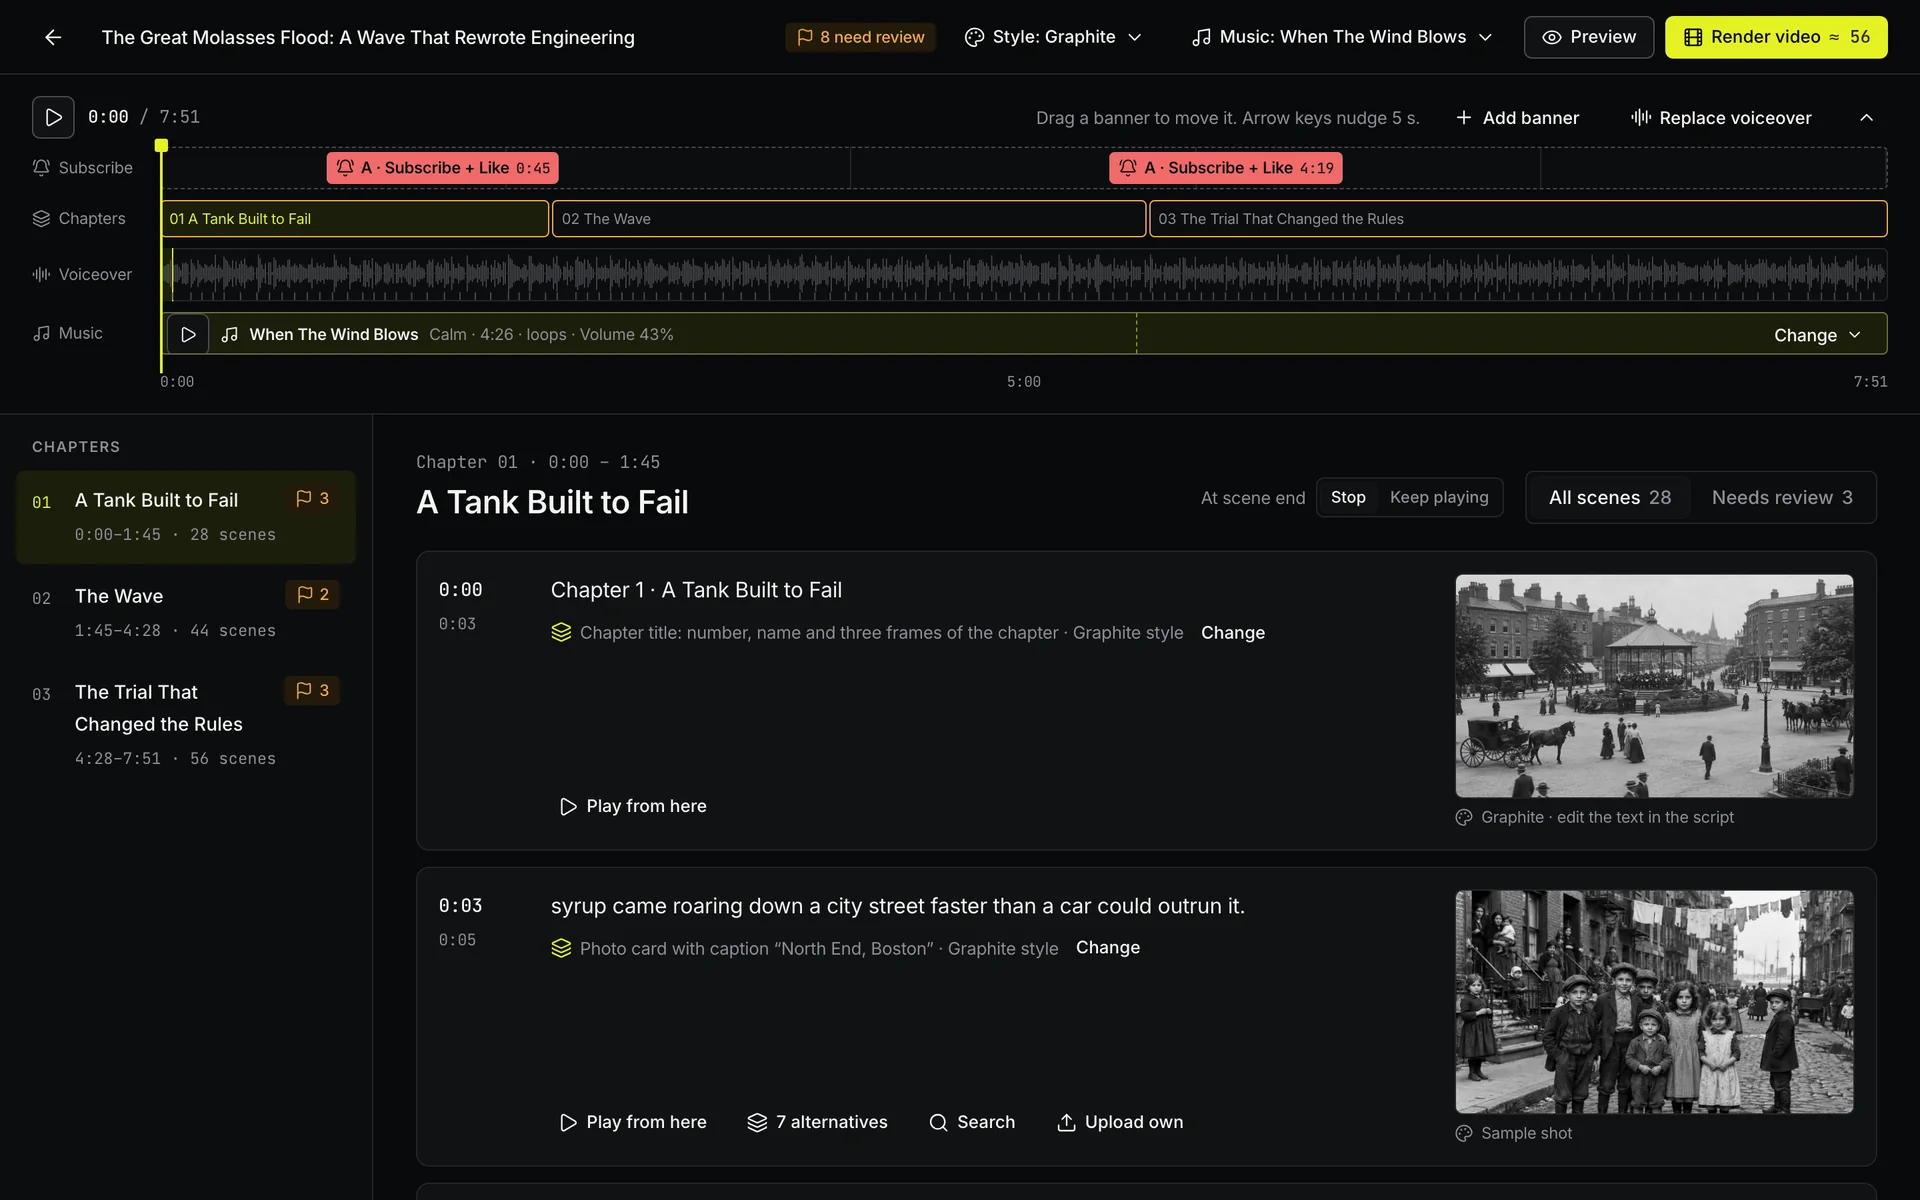Click the layers icon in Chapters row
The width and height of the screenshot is (1920, 1200).
coord(41,218)
